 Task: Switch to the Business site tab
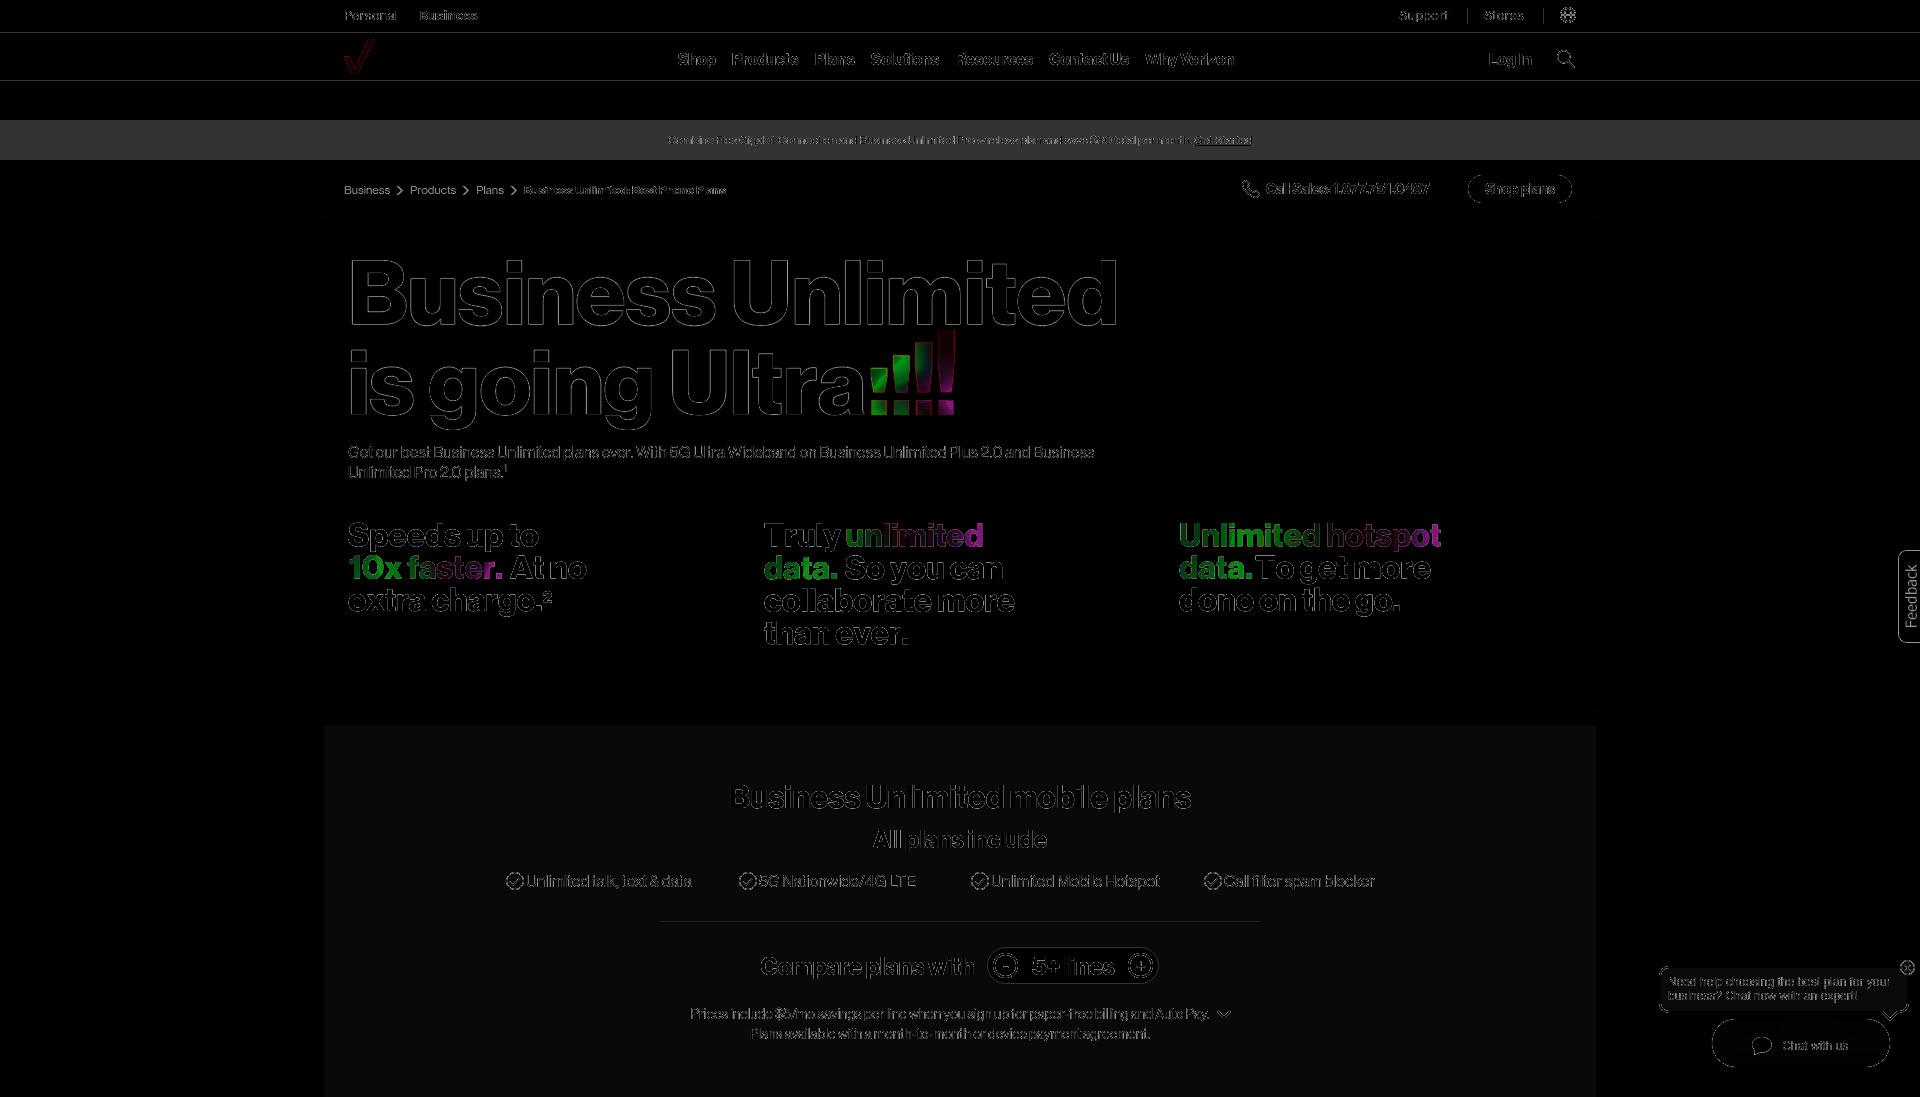[449, 15]
